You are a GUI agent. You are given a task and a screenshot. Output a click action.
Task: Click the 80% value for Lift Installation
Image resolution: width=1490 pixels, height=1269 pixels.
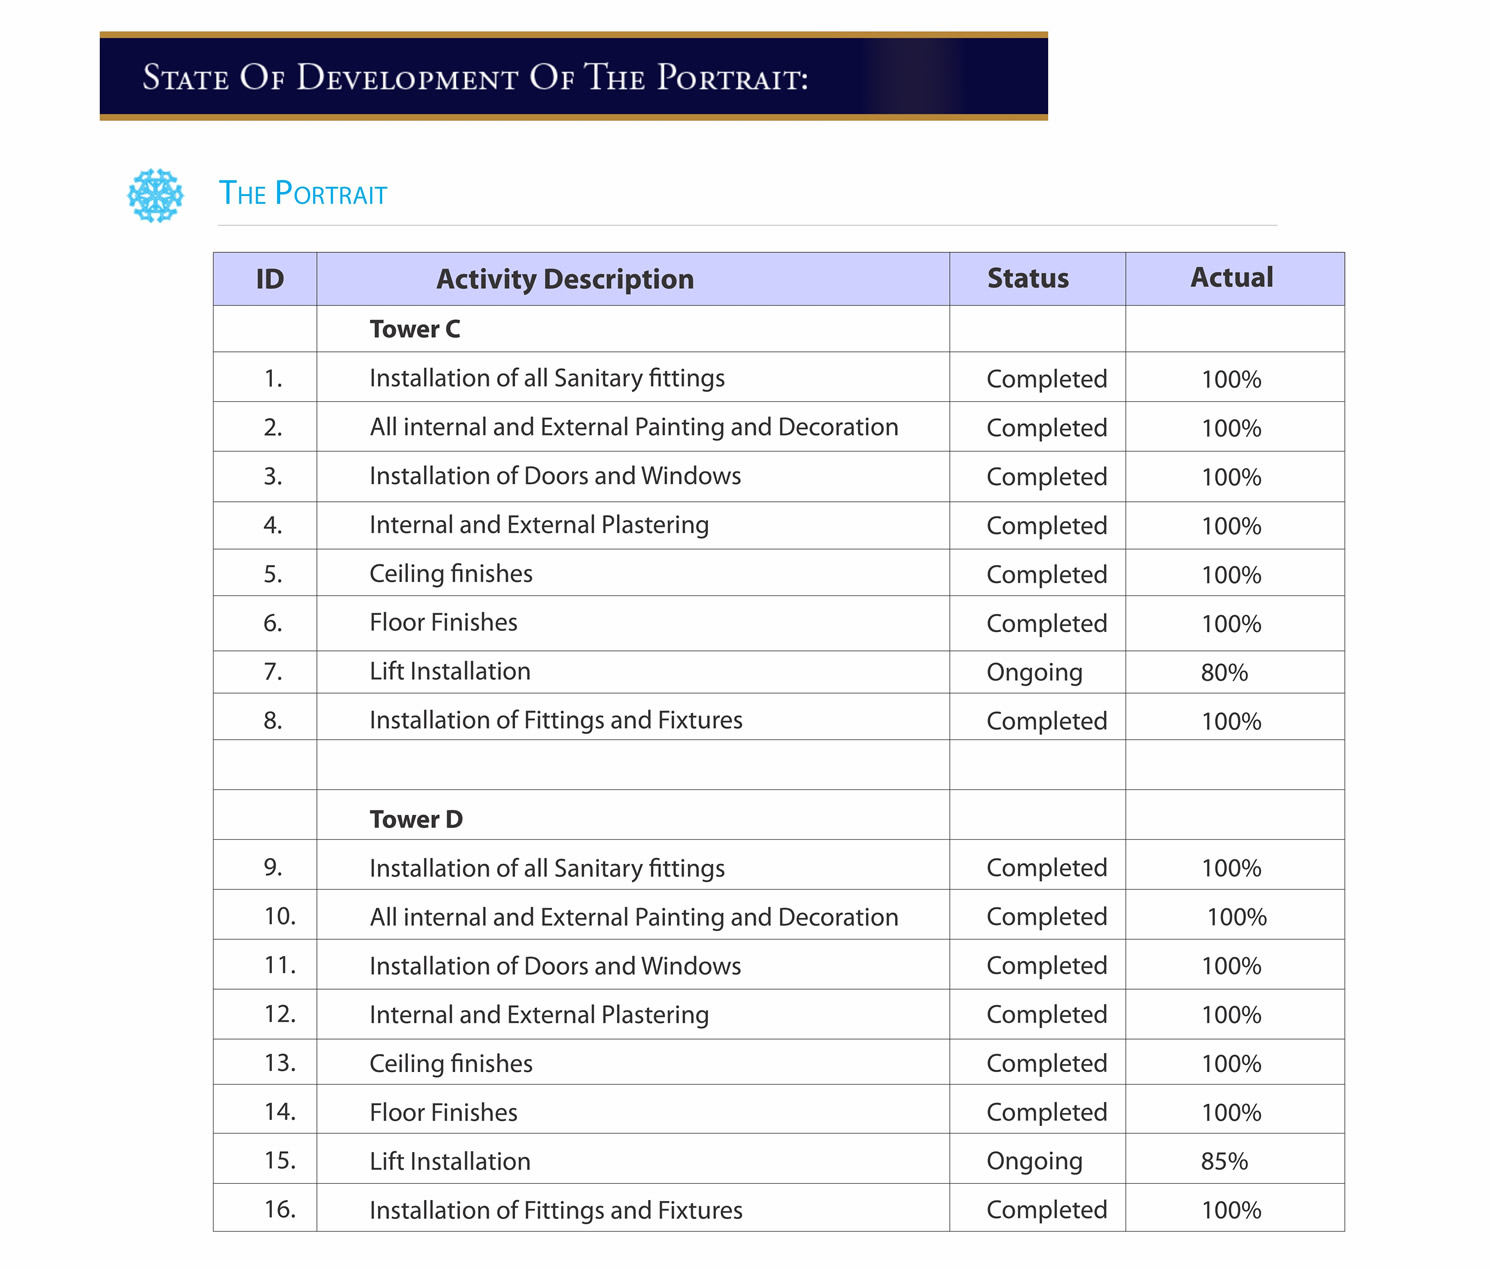[x=1224, y=672]
